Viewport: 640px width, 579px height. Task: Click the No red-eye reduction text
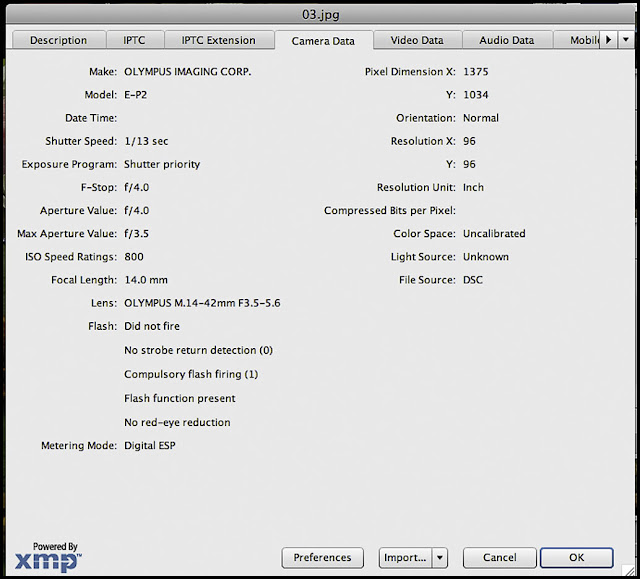click(x=177, y=422)
